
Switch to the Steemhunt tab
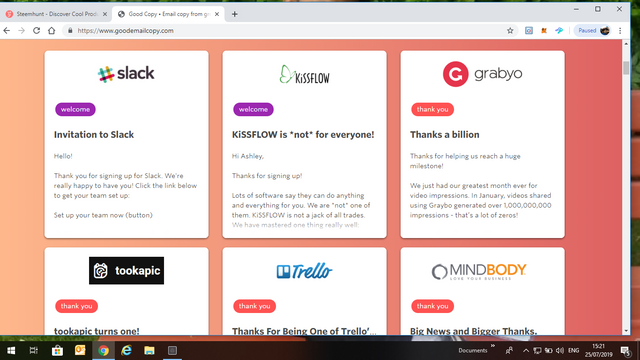coord(56,14)
